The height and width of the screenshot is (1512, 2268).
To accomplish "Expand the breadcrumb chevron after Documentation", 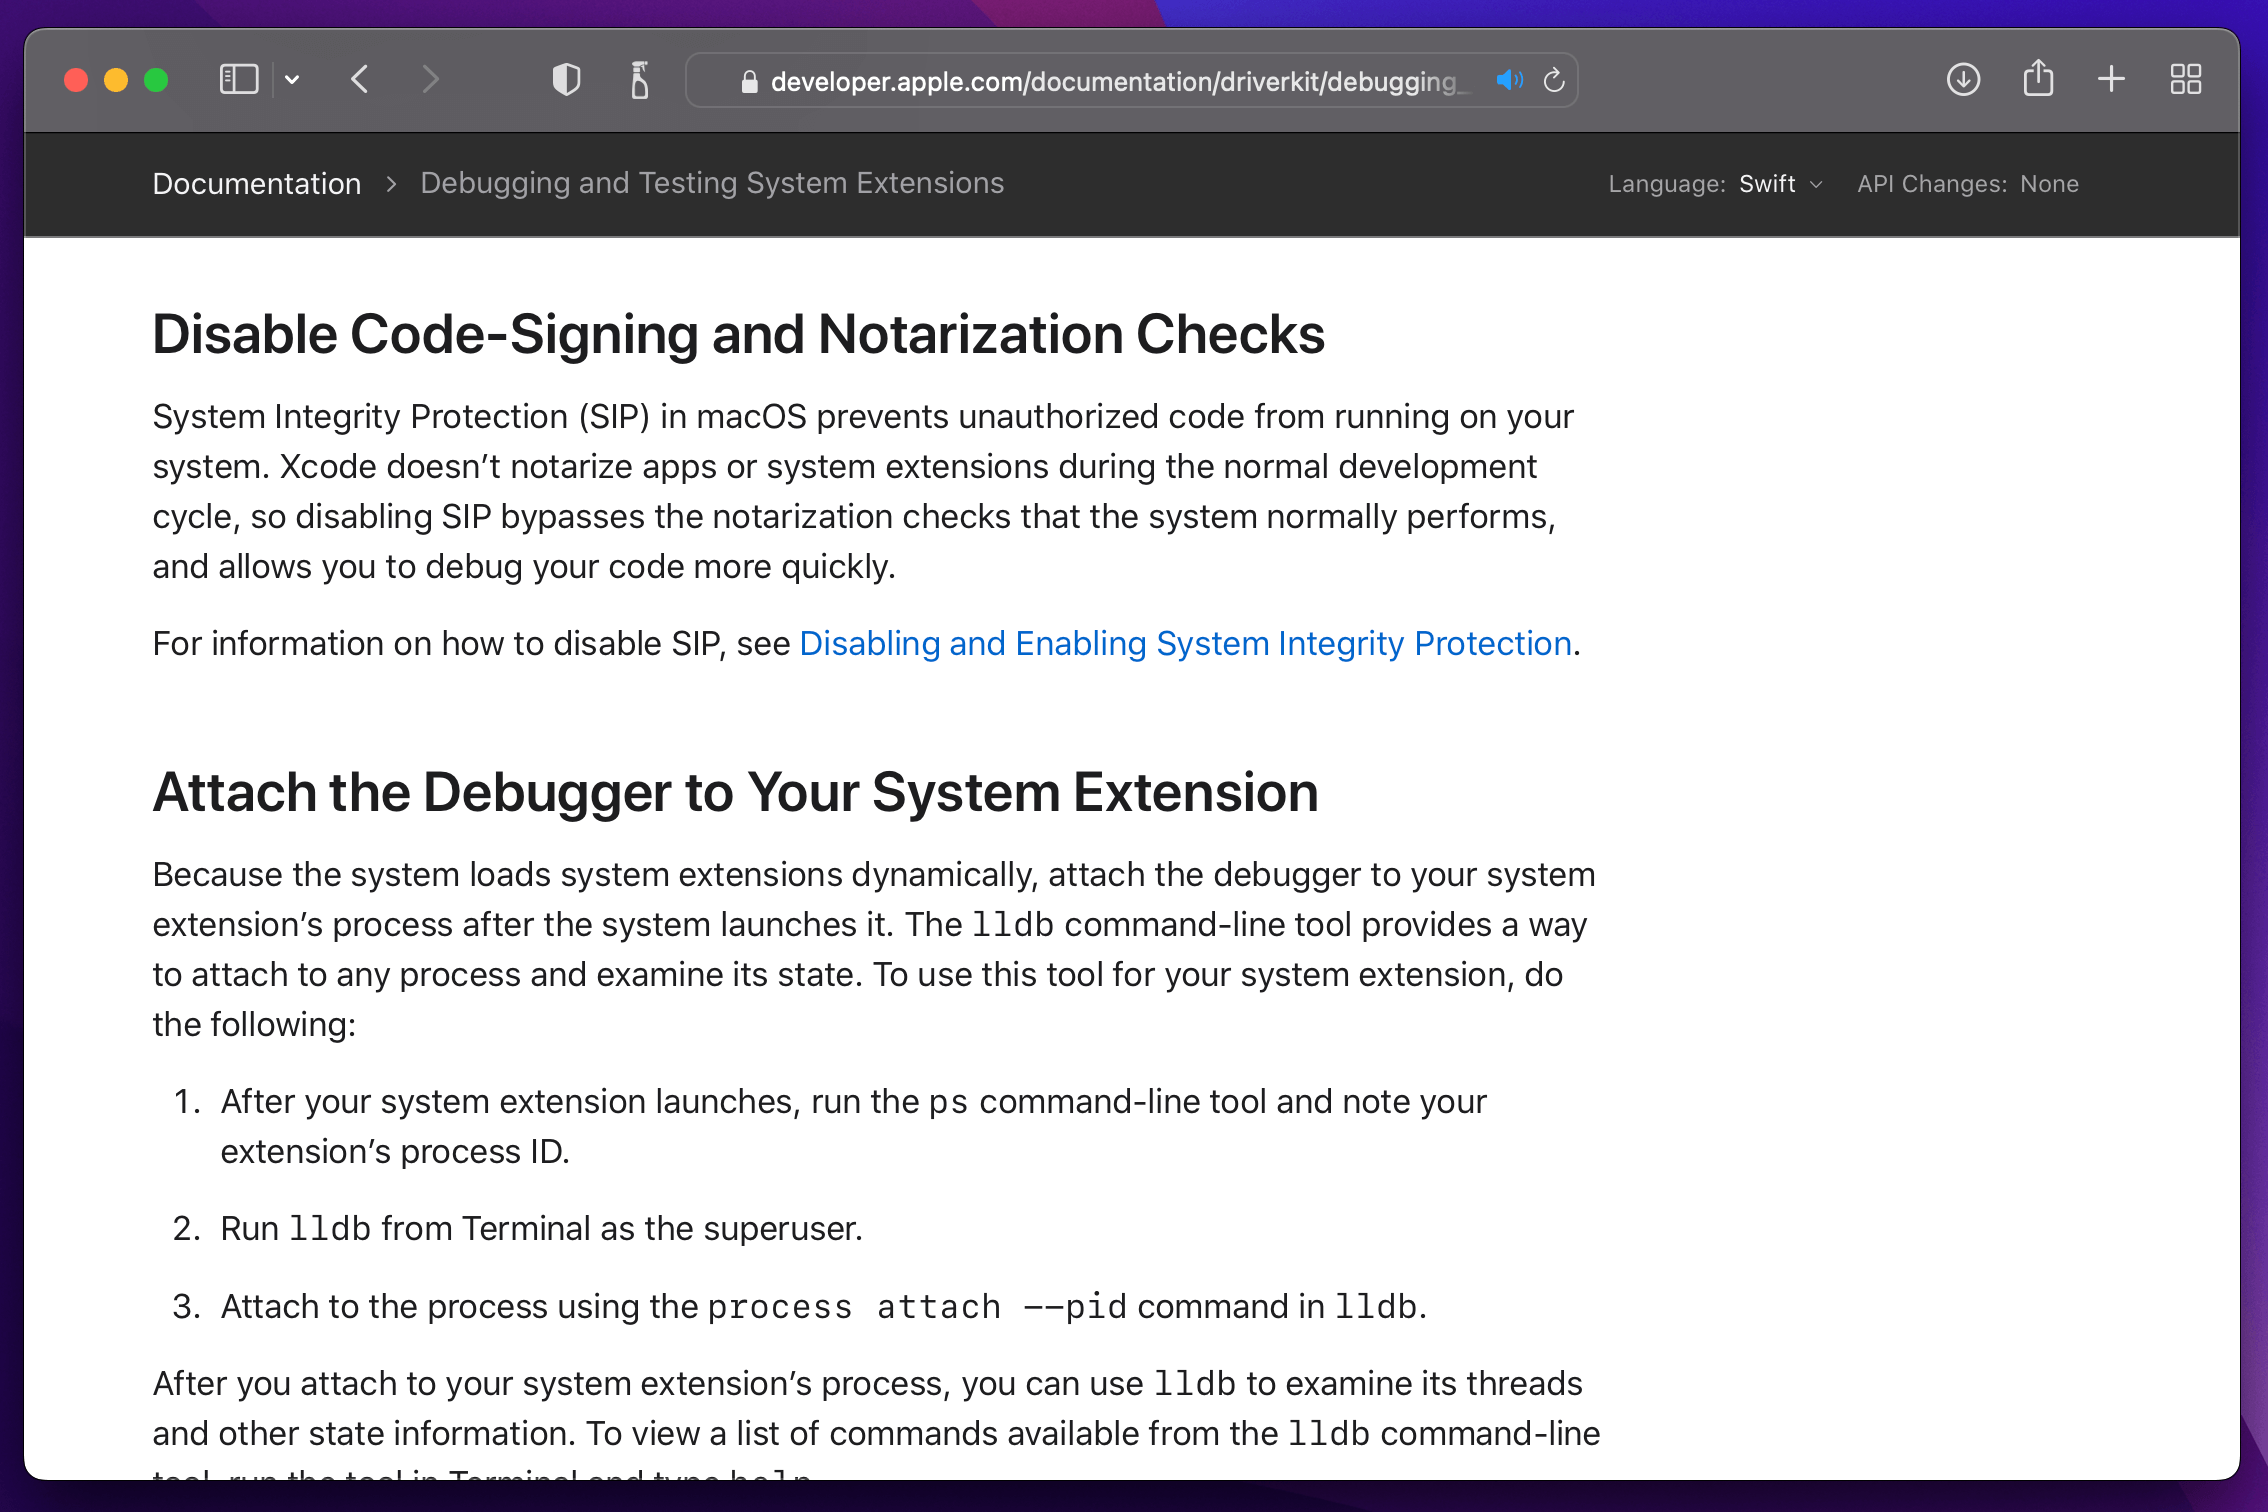I will pyautogui.click(x=391, y=184).
